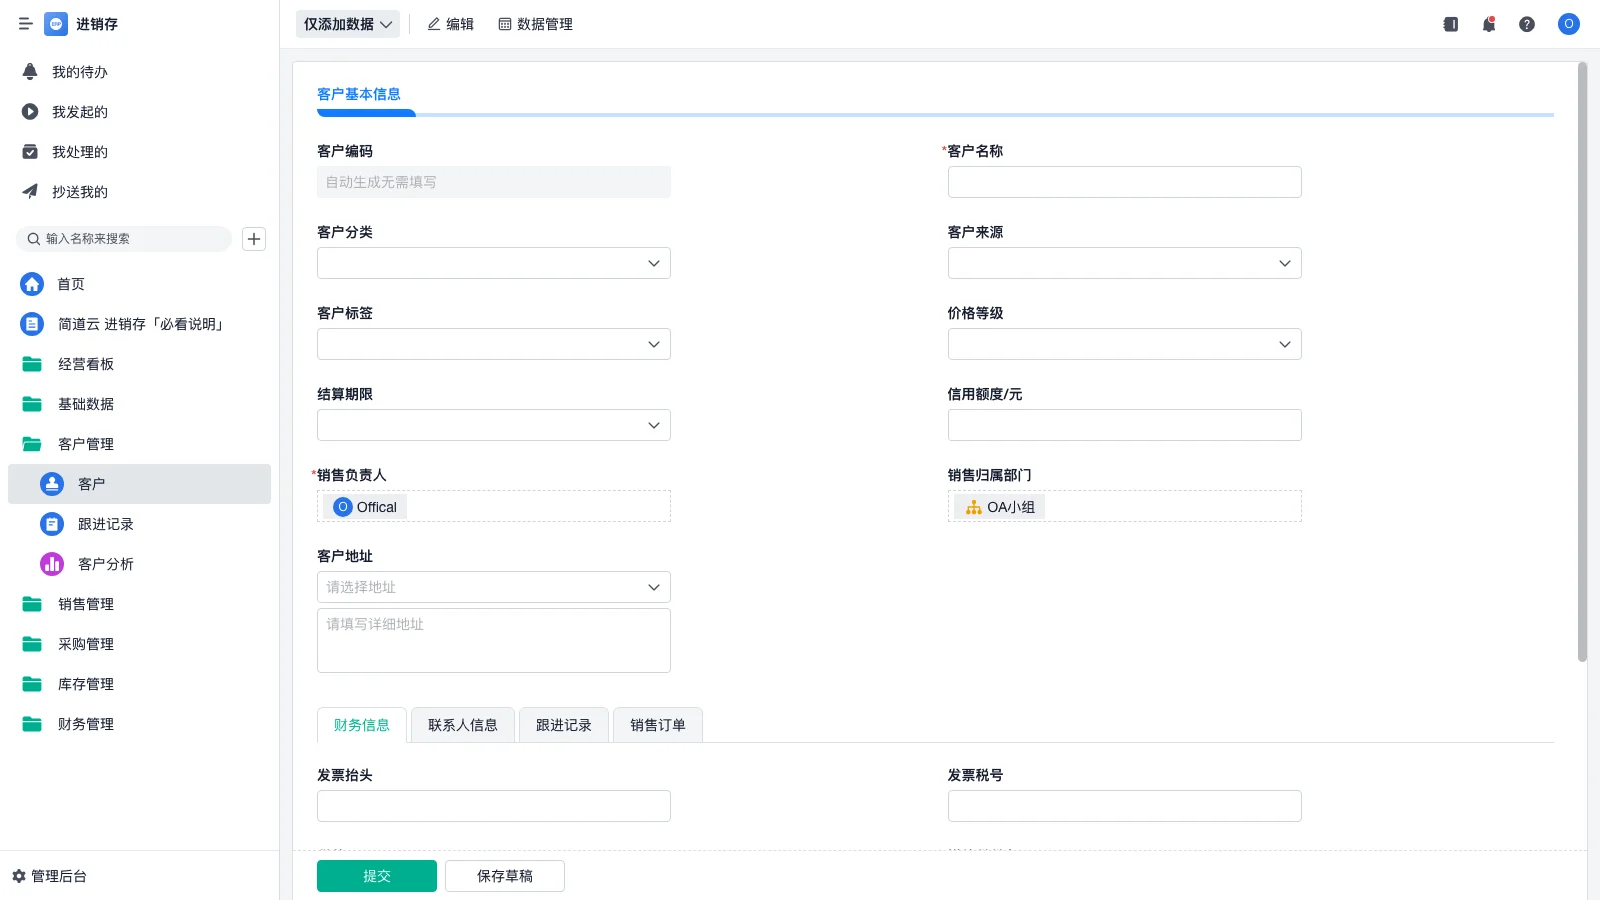The width and height of the screenshot is (1600, 900).
Task: Click the 保存草稿 button
Action: [505, 876]
